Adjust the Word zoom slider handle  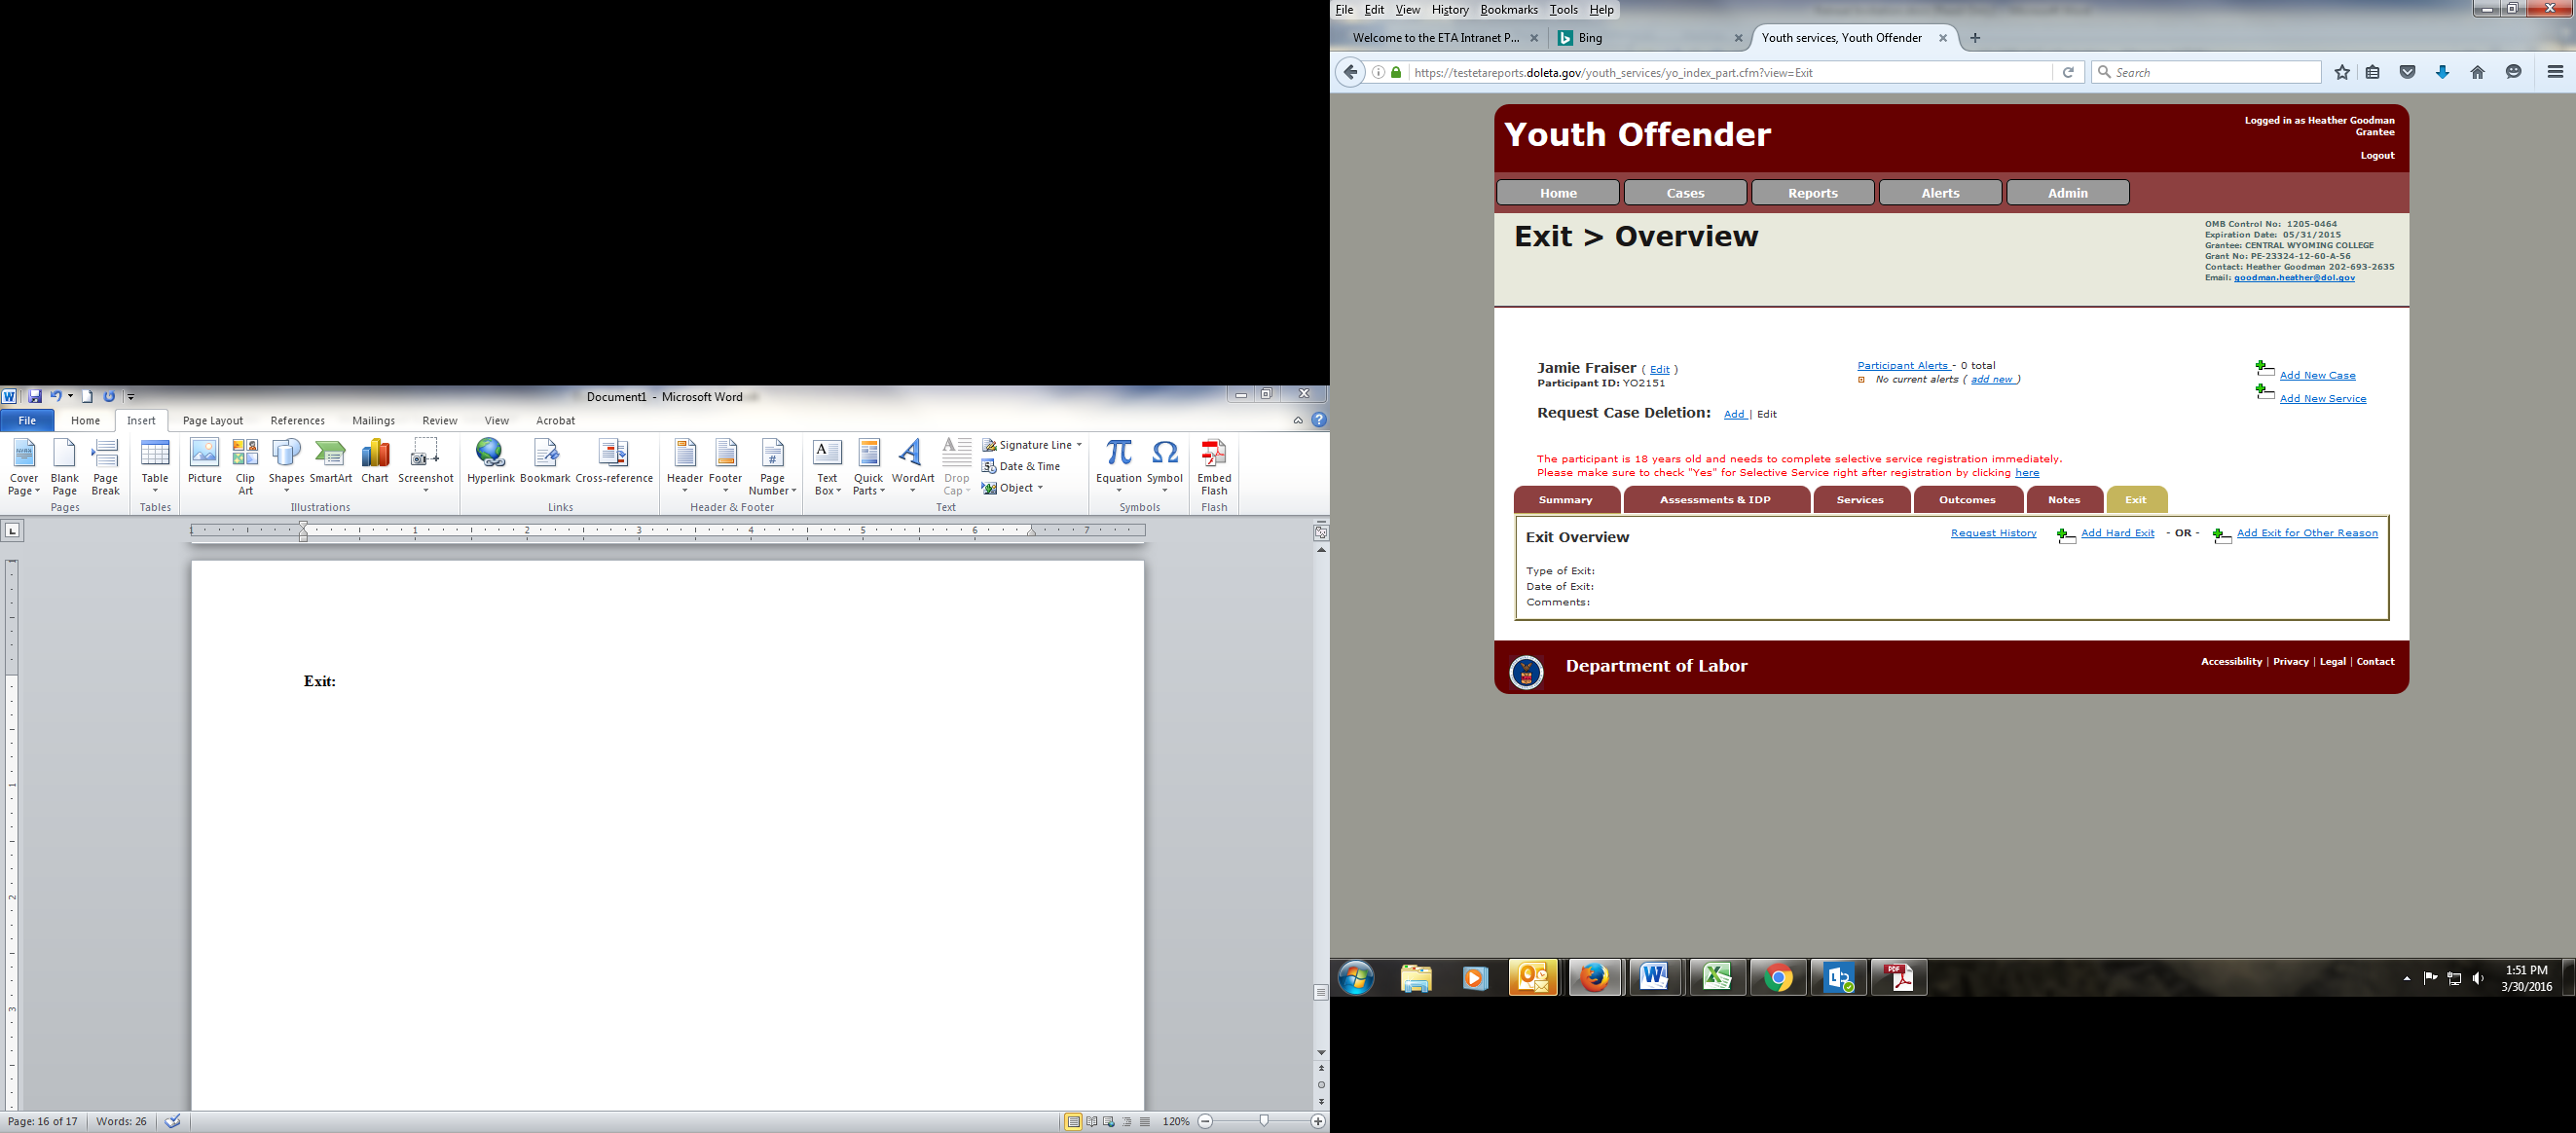tap(1264, 1122)
